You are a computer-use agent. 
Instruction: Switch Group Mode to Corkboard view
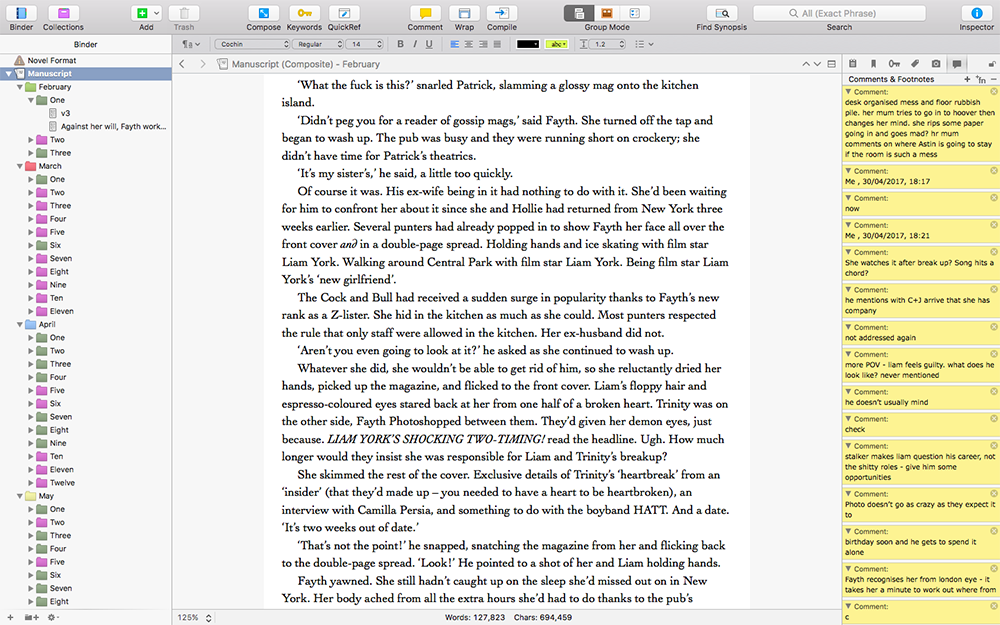(x=607, y=13)
